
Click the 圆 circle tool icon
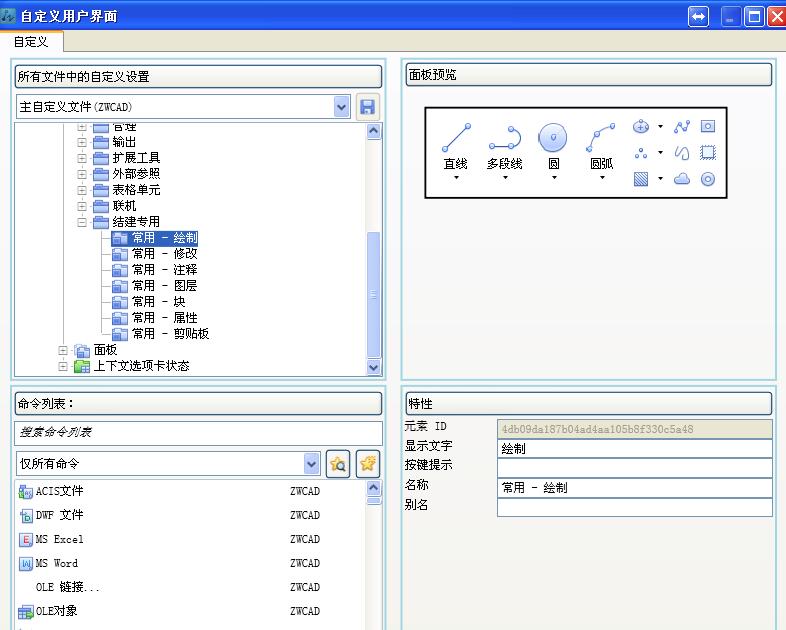pos(553,139)
